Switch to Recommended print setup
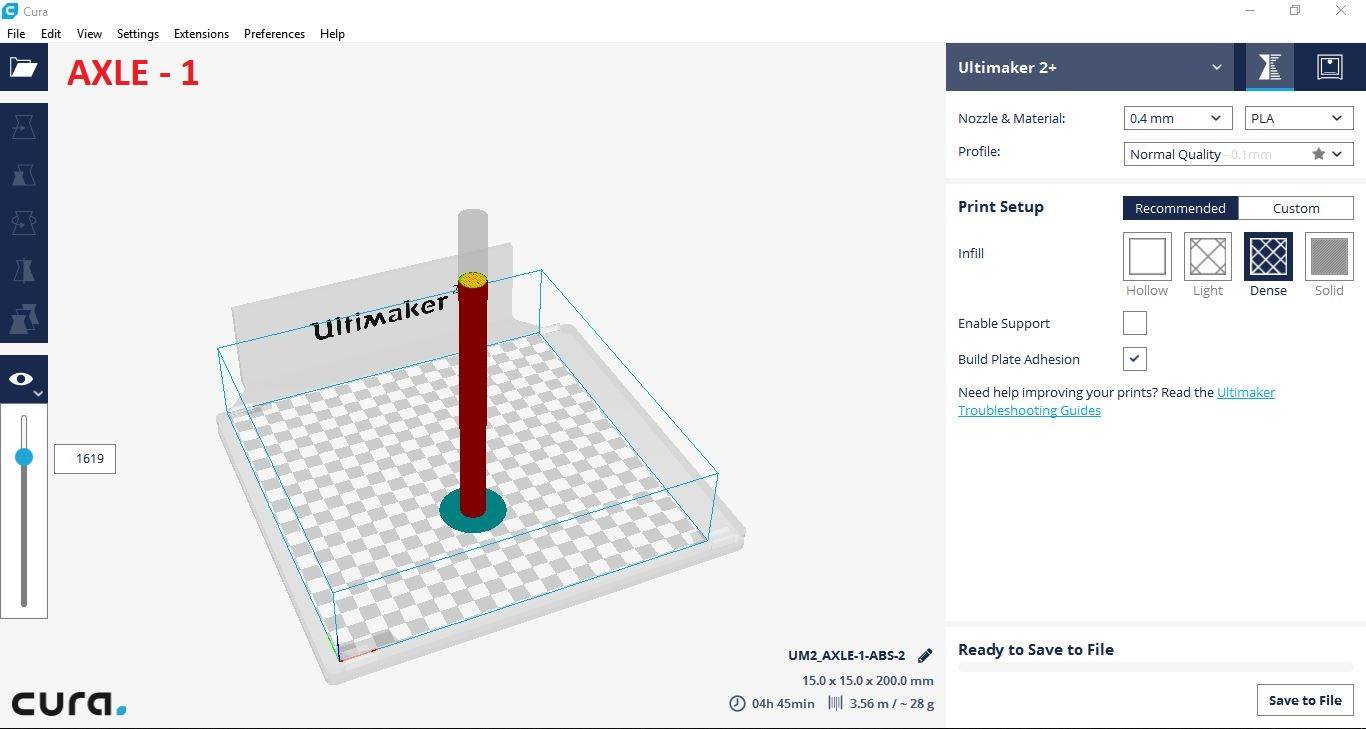 [x=1180, y=208]
